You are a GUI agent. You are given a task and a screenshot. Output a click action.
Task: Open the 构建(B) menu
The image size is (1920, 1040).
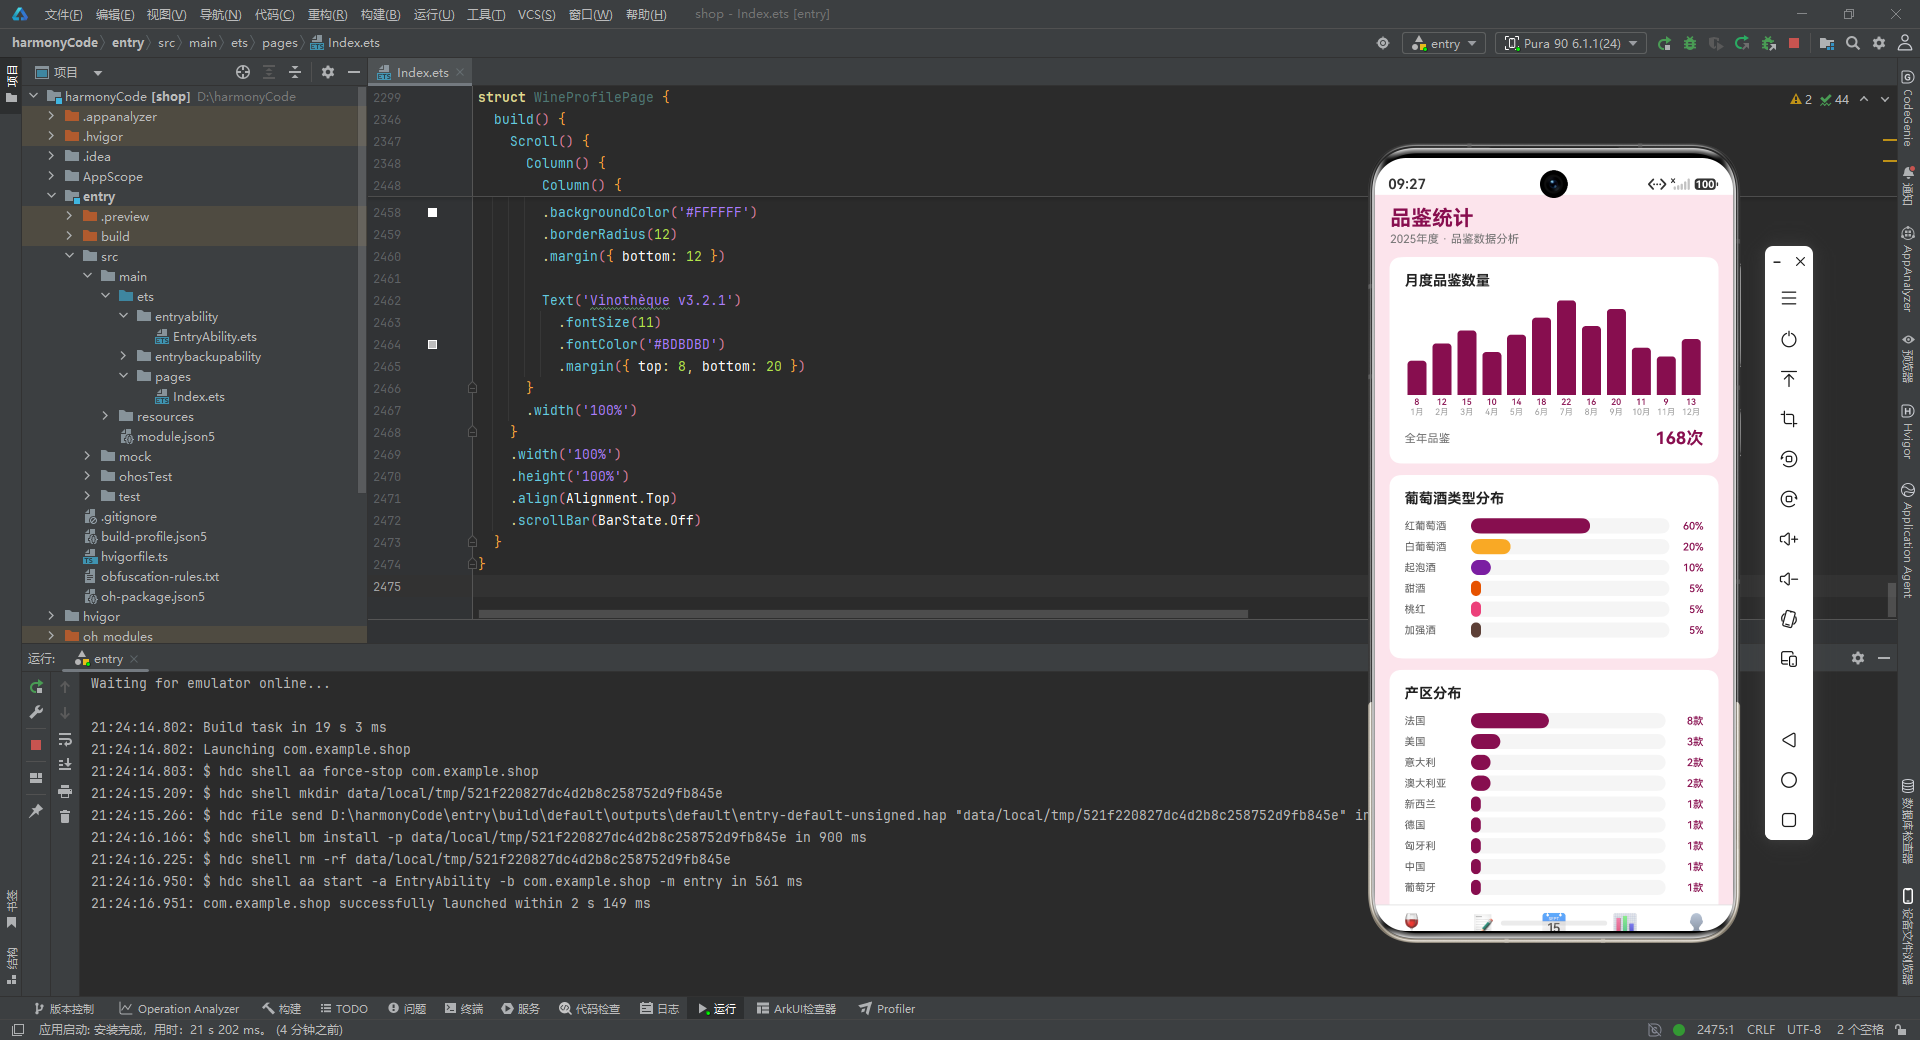click(380, 14)
